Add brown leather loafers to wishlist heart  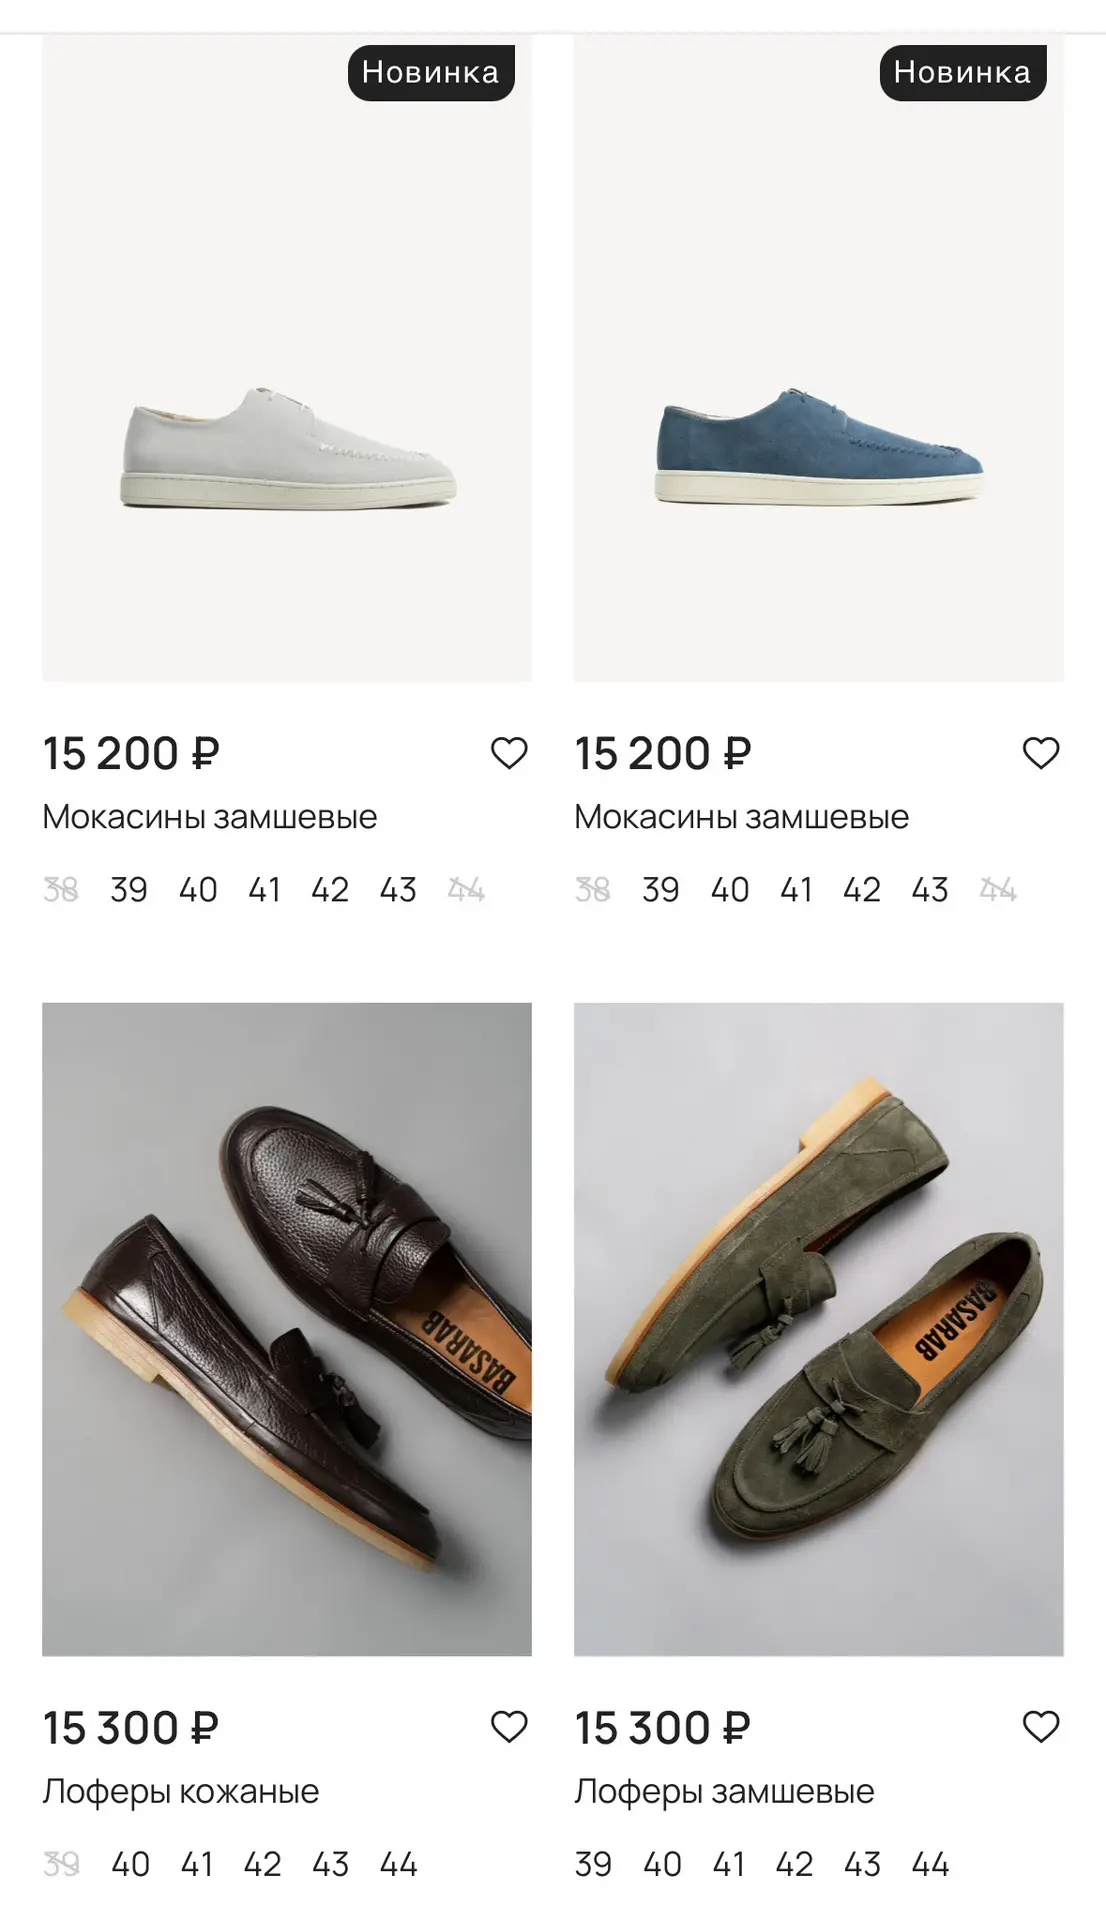coord(509,1727)
